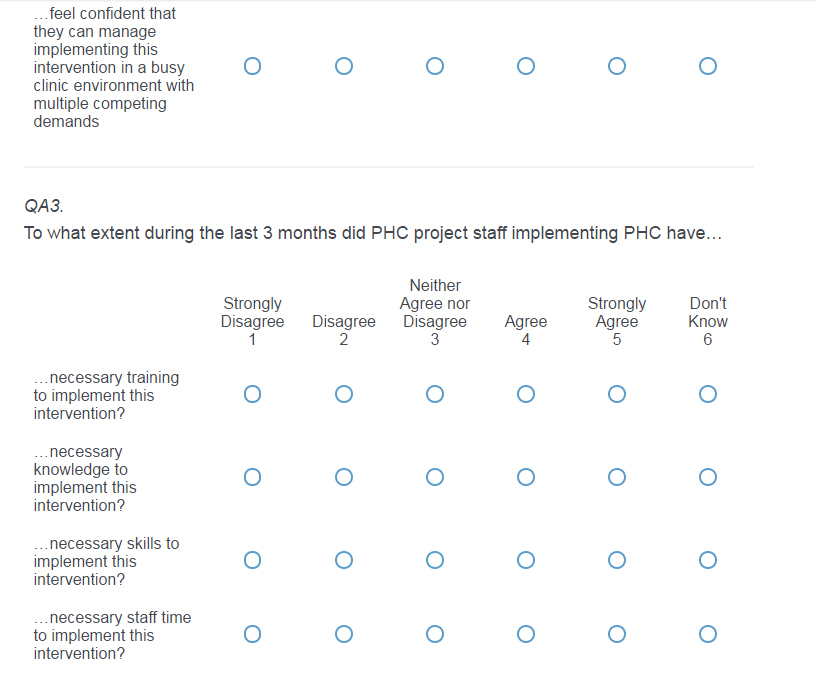Image resolution: width=816 pixels, height=677 pixels.
Task: Select Disagree for necessary staff time
Action: pos(344,634)
